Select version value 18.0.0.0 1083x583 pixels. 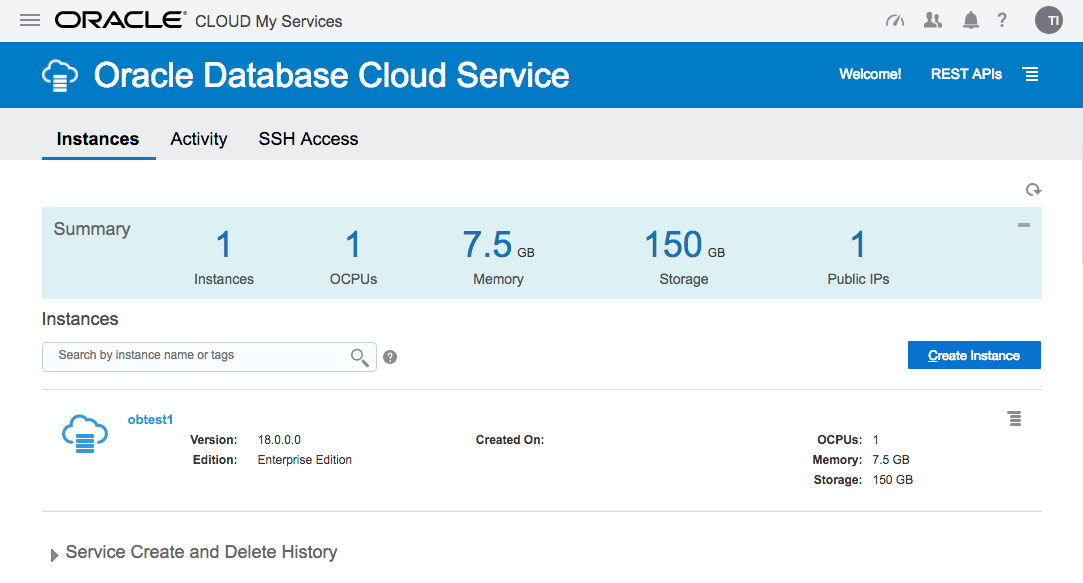pyautogui.click(x=279, y=440)
